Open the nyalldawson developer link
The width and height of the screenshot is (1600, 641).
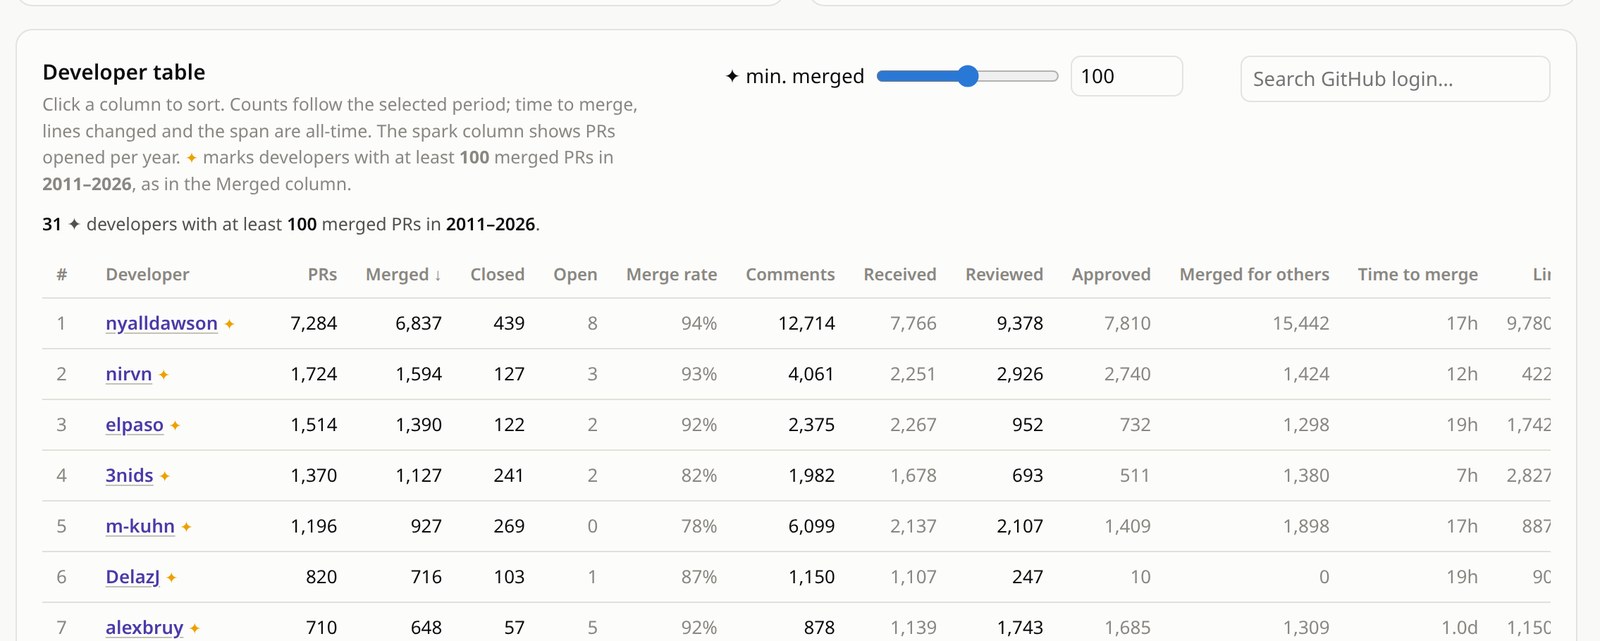(161, 323)
